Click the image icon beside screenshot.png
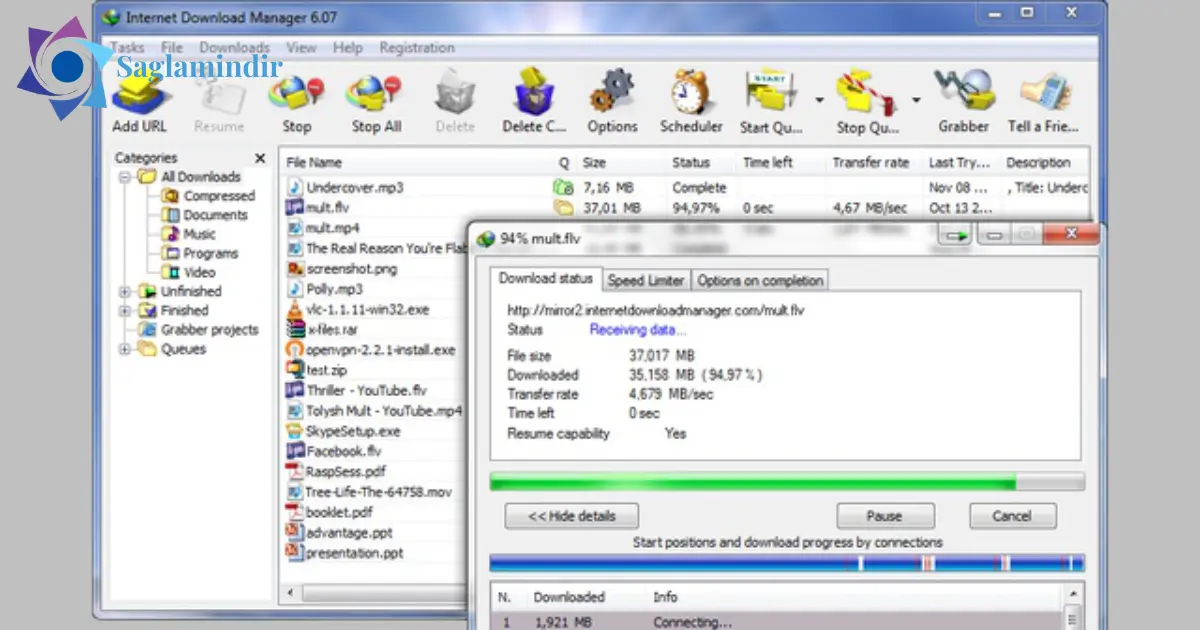 pos(295,268)
